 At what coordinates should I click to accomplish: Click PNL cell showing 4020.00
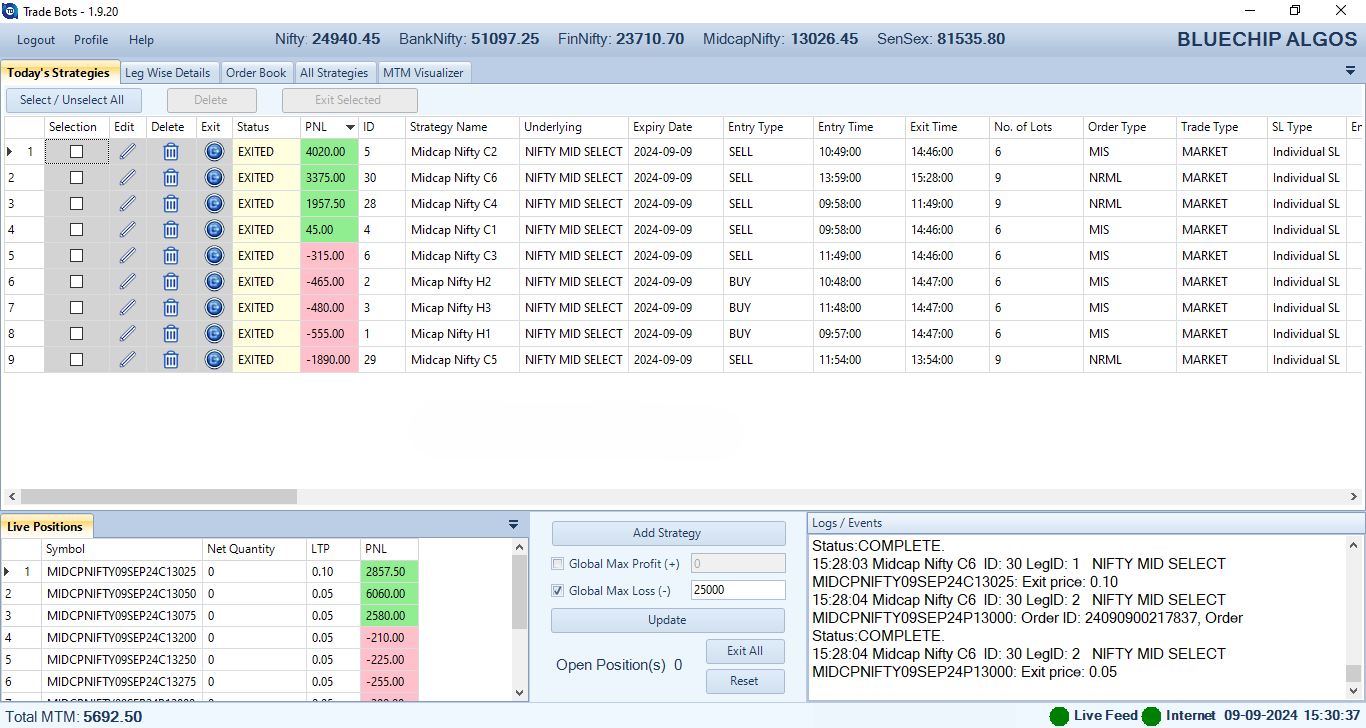coord(329,151)
